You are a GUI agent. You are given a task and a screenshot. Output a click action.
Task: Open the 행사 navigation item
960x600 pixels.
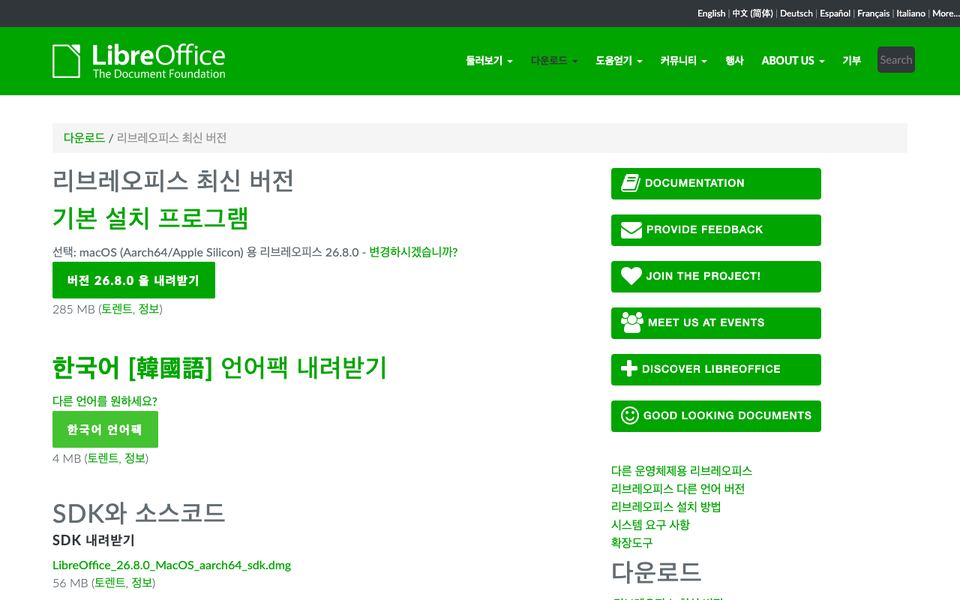(734, 61)
